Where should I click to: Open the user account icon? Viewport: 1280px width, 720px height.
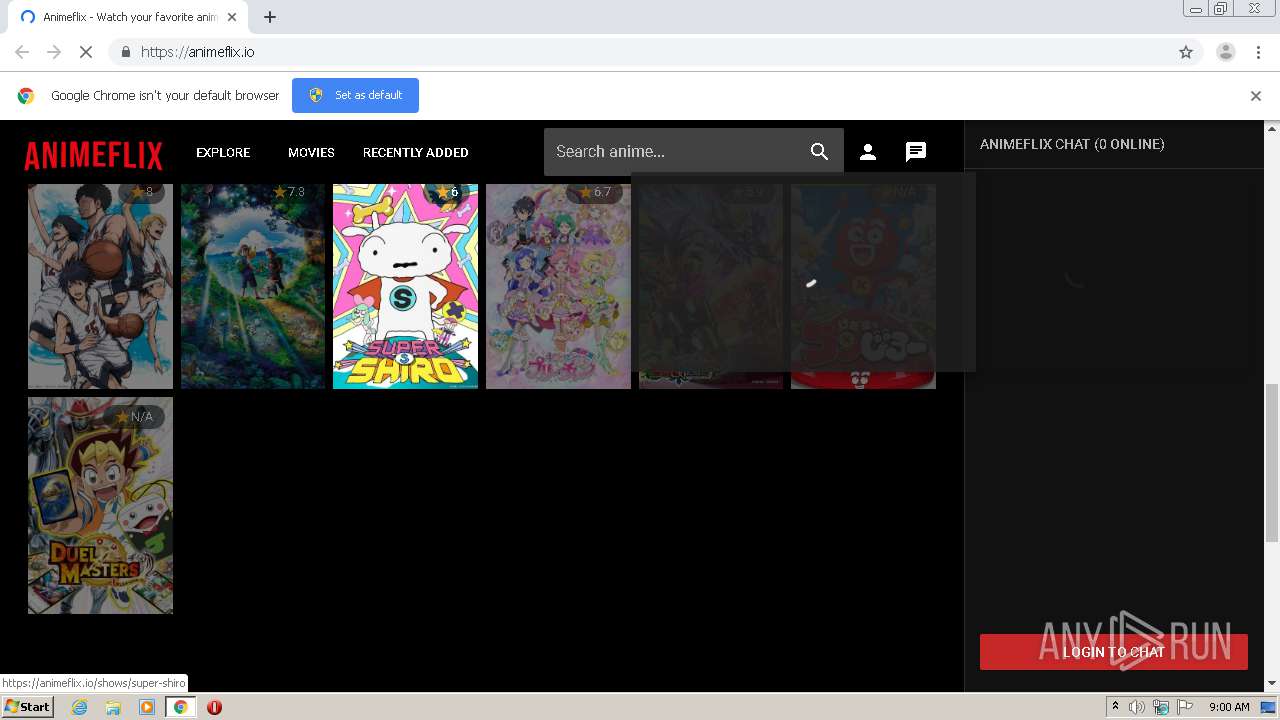click(x=868, y=152)
